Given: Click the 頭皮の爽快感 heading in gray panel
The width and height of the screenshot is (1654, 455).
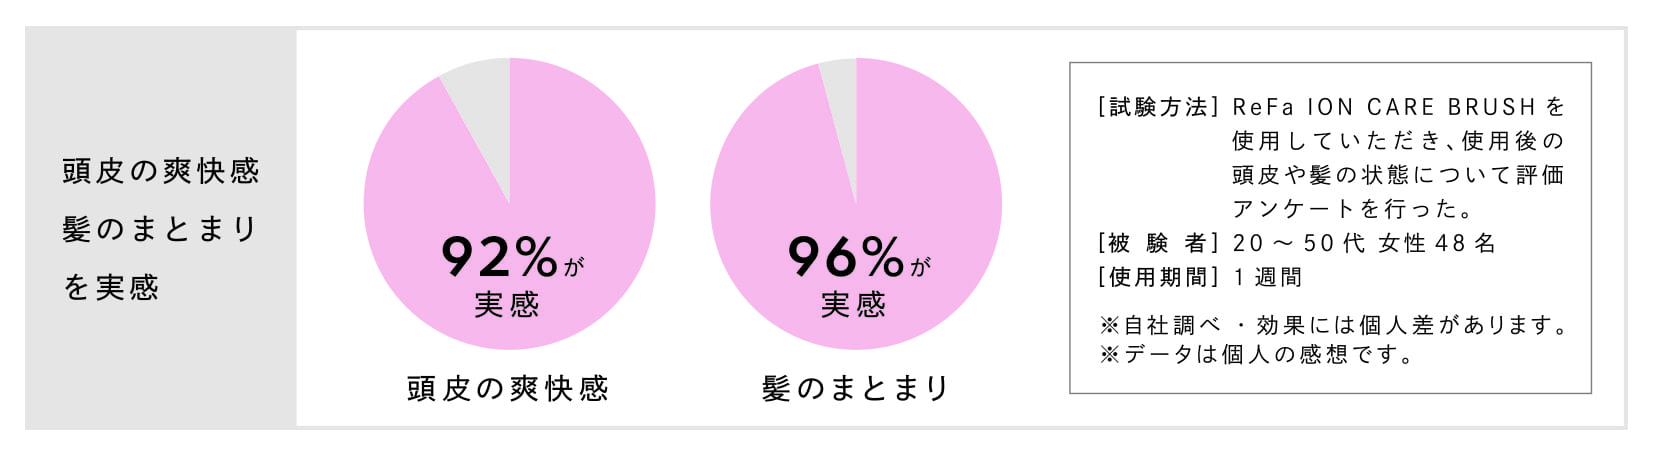Looking at the screenshot, I should pos(161,171).
